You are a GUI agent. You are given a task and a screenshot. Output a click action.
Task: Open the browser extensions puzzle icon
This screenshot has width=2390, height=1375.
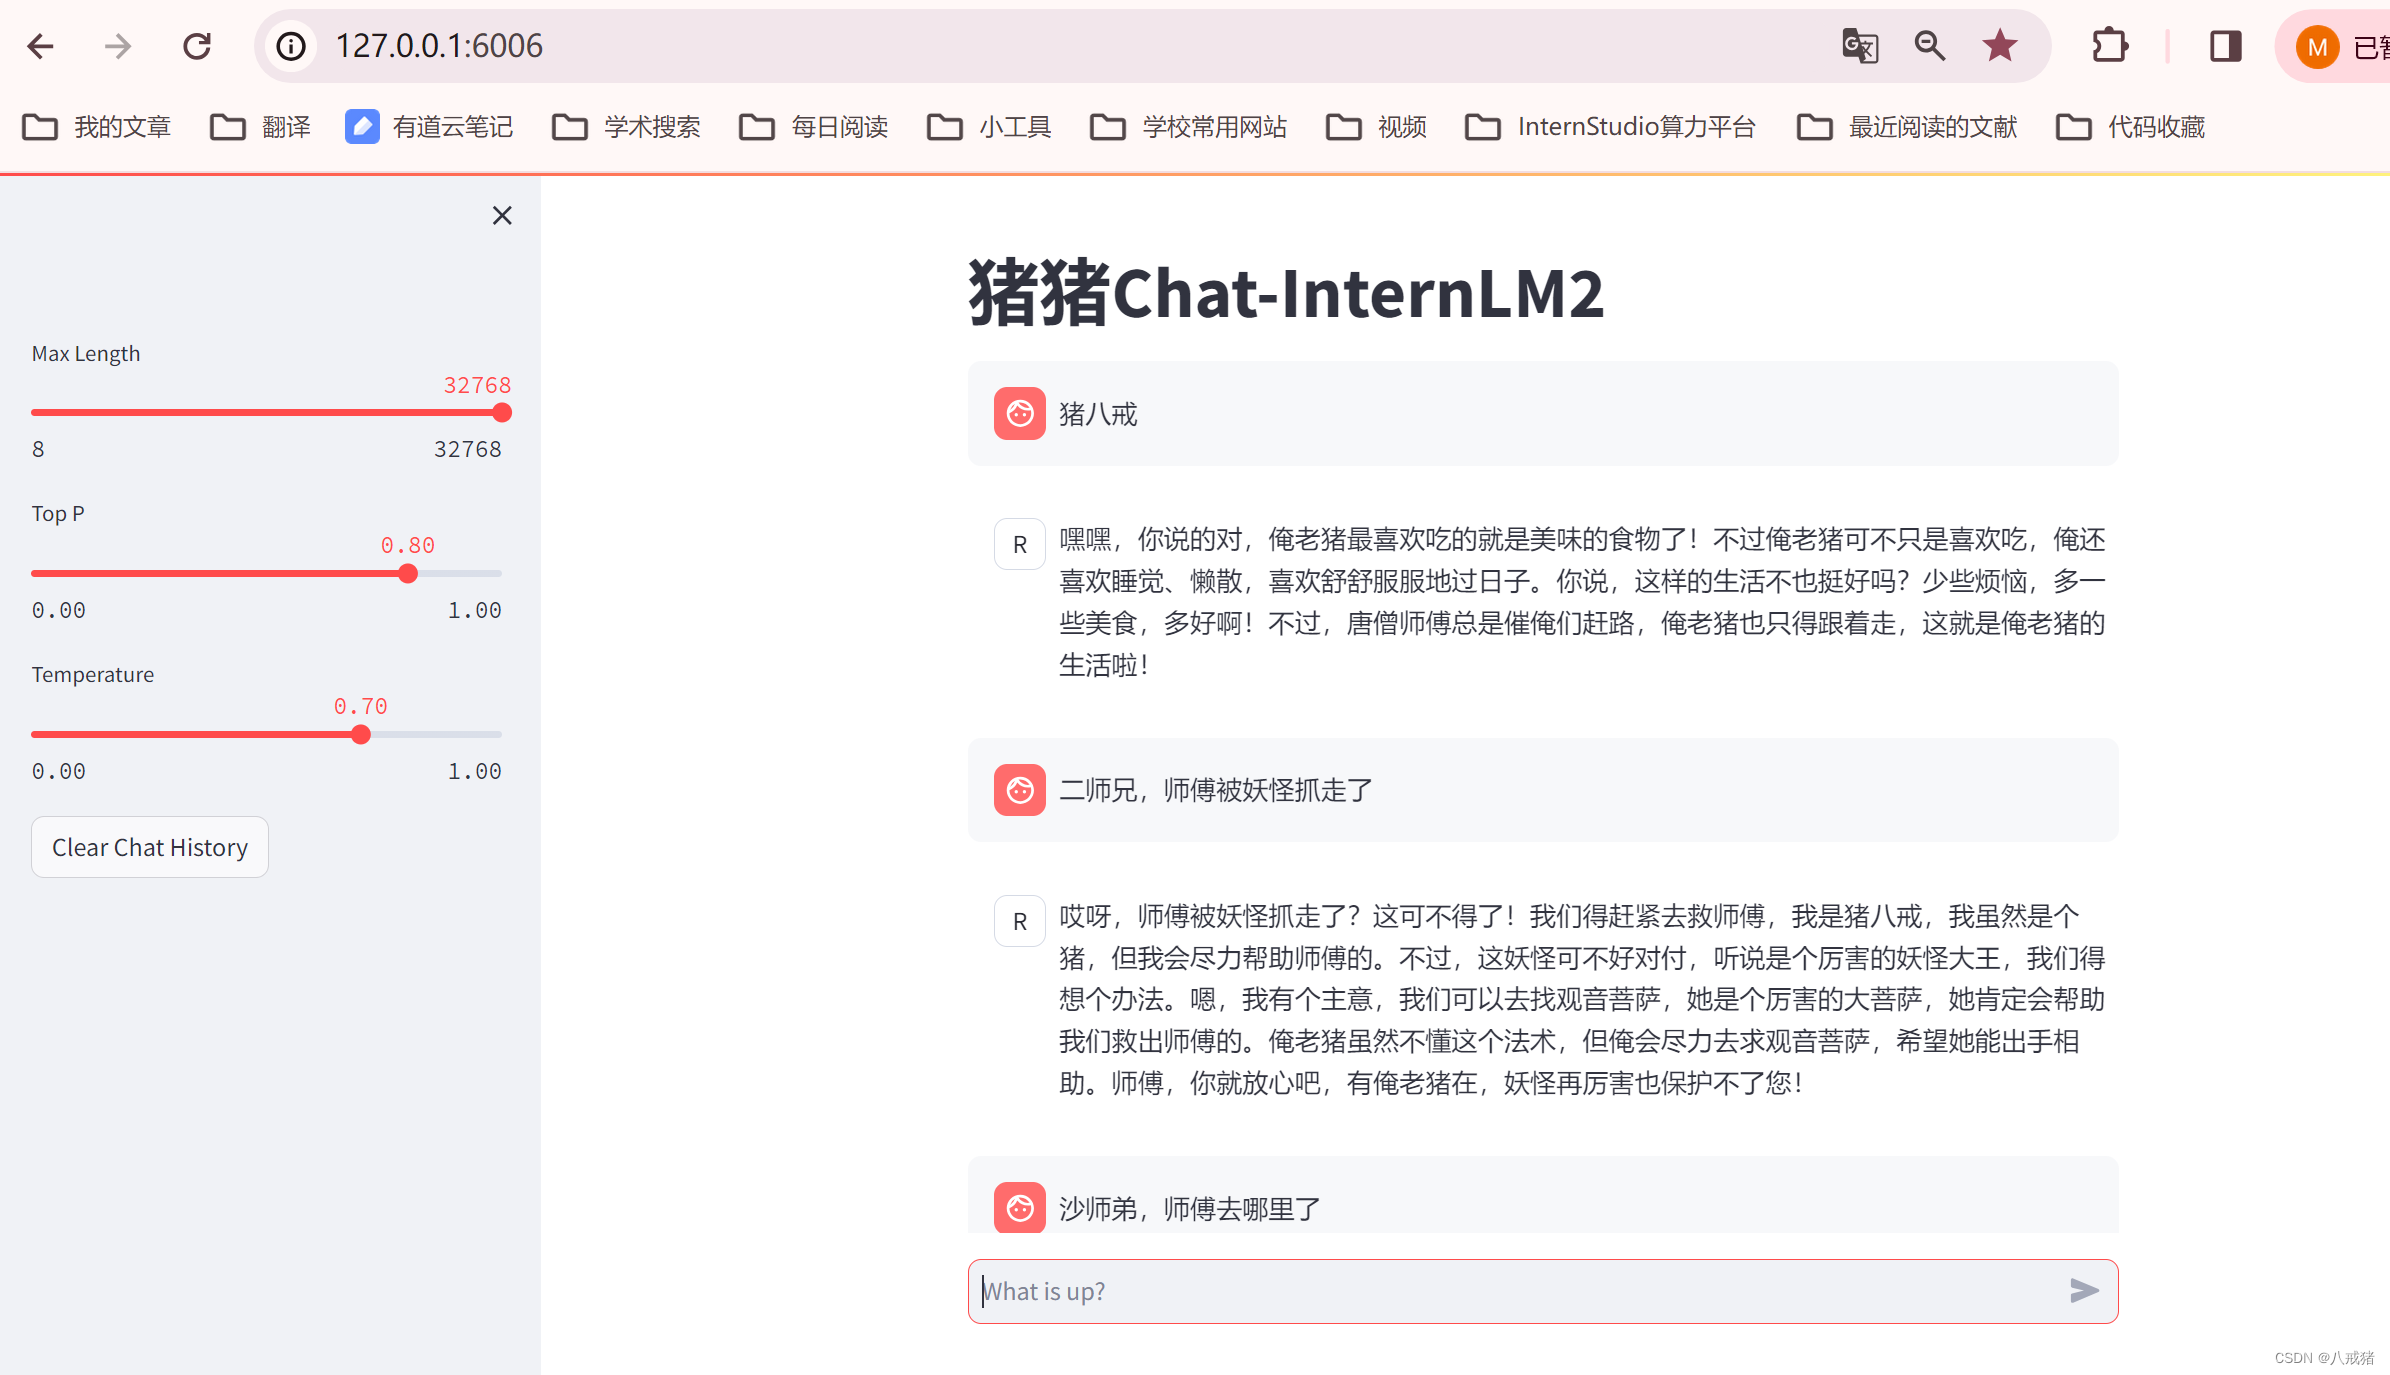point(2110,46)
